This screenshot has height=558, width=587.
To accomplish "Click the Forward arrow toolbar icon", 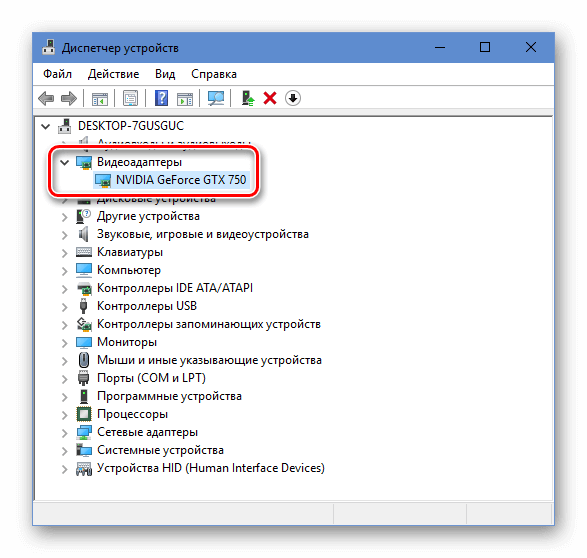I will pyautogui.click(x=69, y=99).
